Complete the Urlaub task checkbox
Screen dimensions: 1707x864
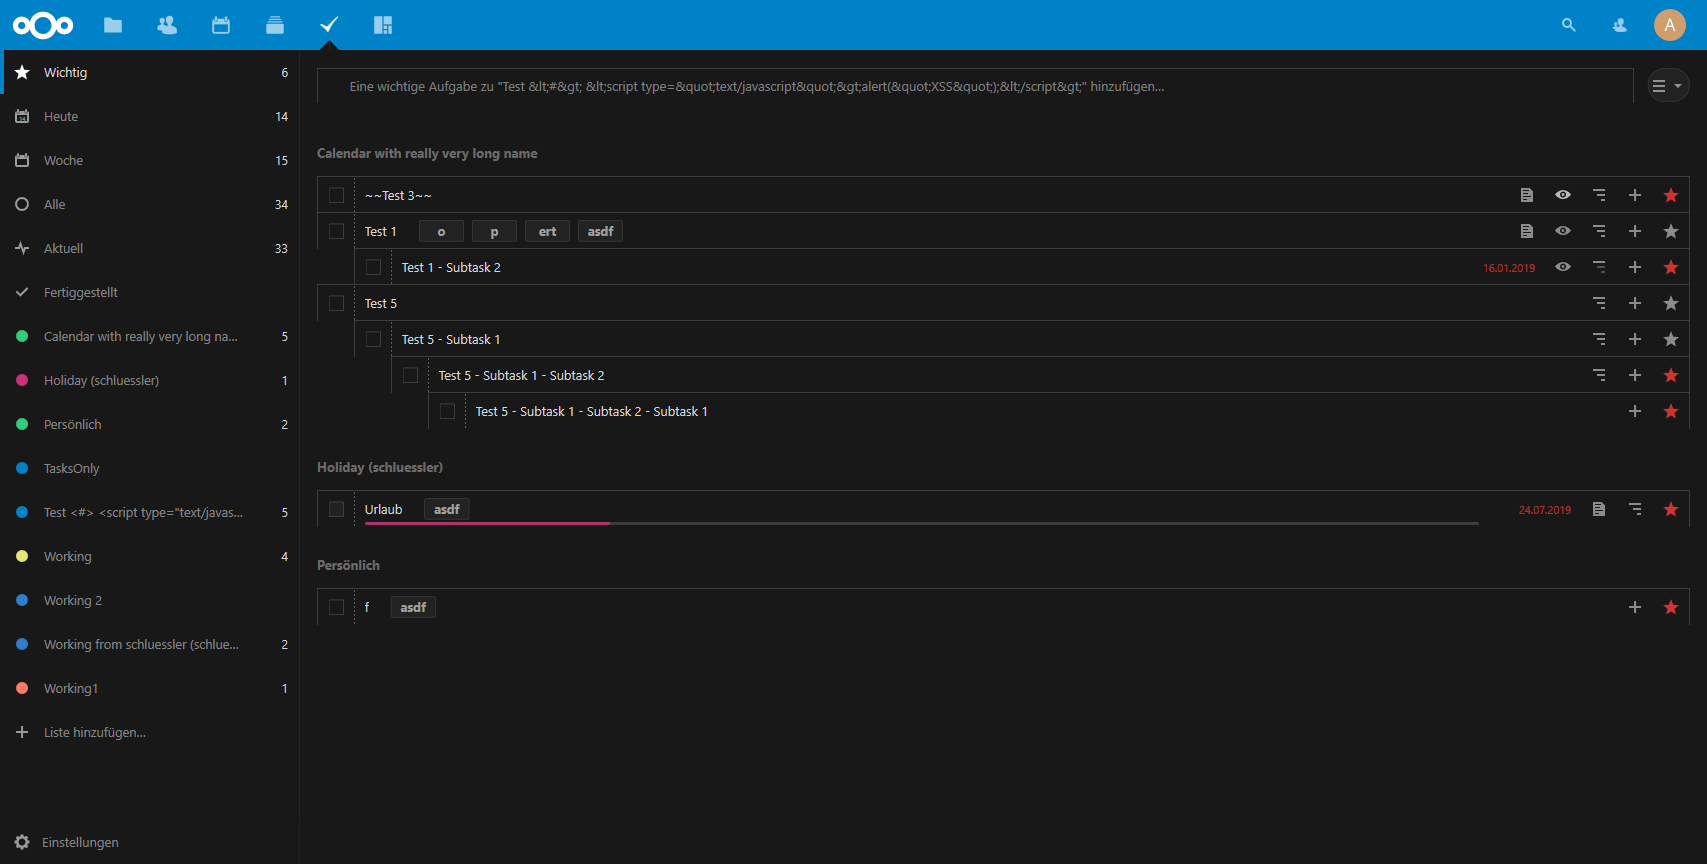pos(337,509)
